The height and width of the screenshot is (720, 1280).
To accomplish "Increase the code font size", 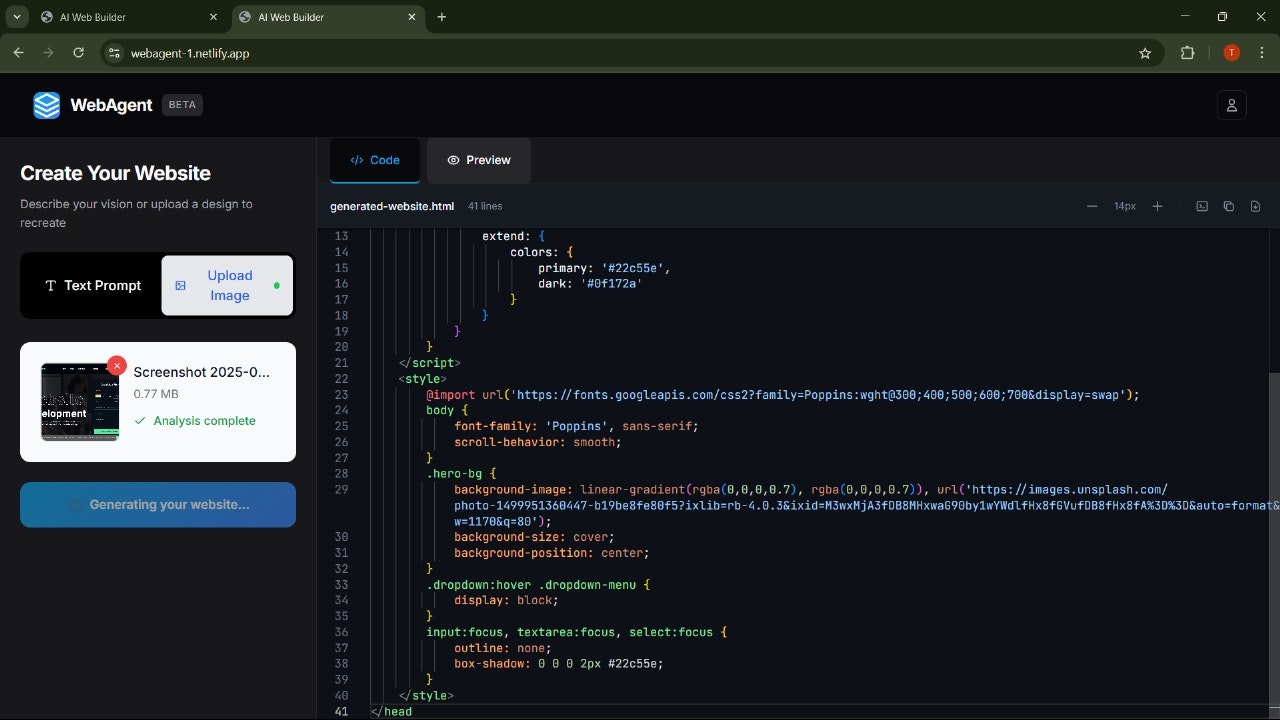I will 1157,206.
